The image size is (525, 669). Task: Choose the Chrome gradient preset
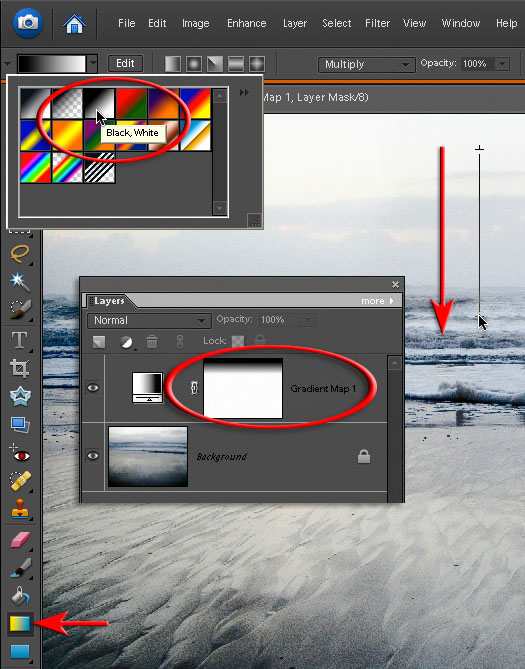195,135
